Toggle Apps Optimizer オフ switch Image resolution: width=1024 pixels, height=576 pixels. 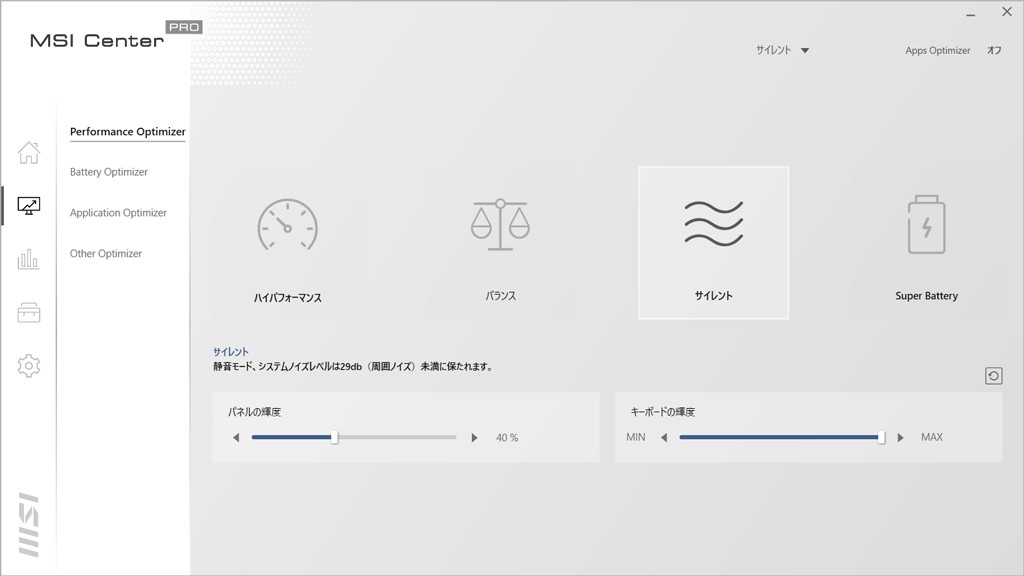pos(994,50)
